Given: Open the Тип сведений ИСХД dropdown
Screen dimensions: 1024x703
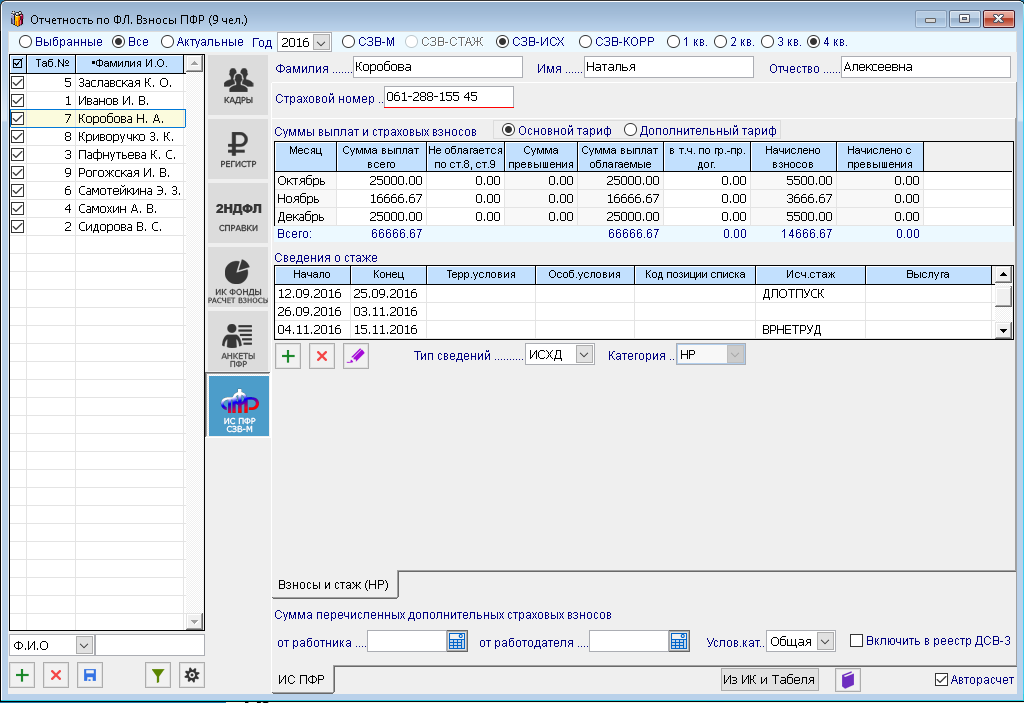Looking at the screenshot, I should coord(584,355).
